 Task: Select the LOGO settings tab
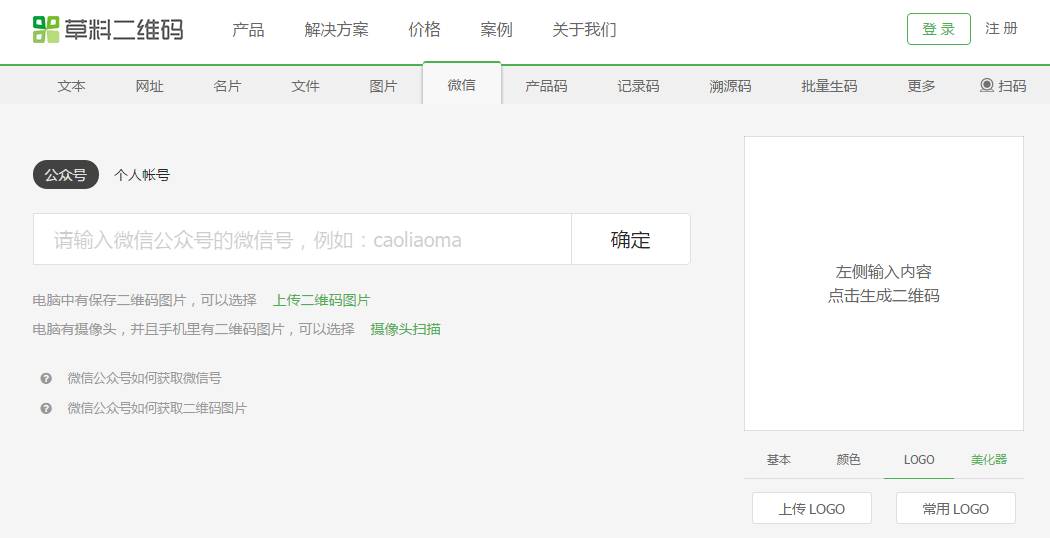919,460
